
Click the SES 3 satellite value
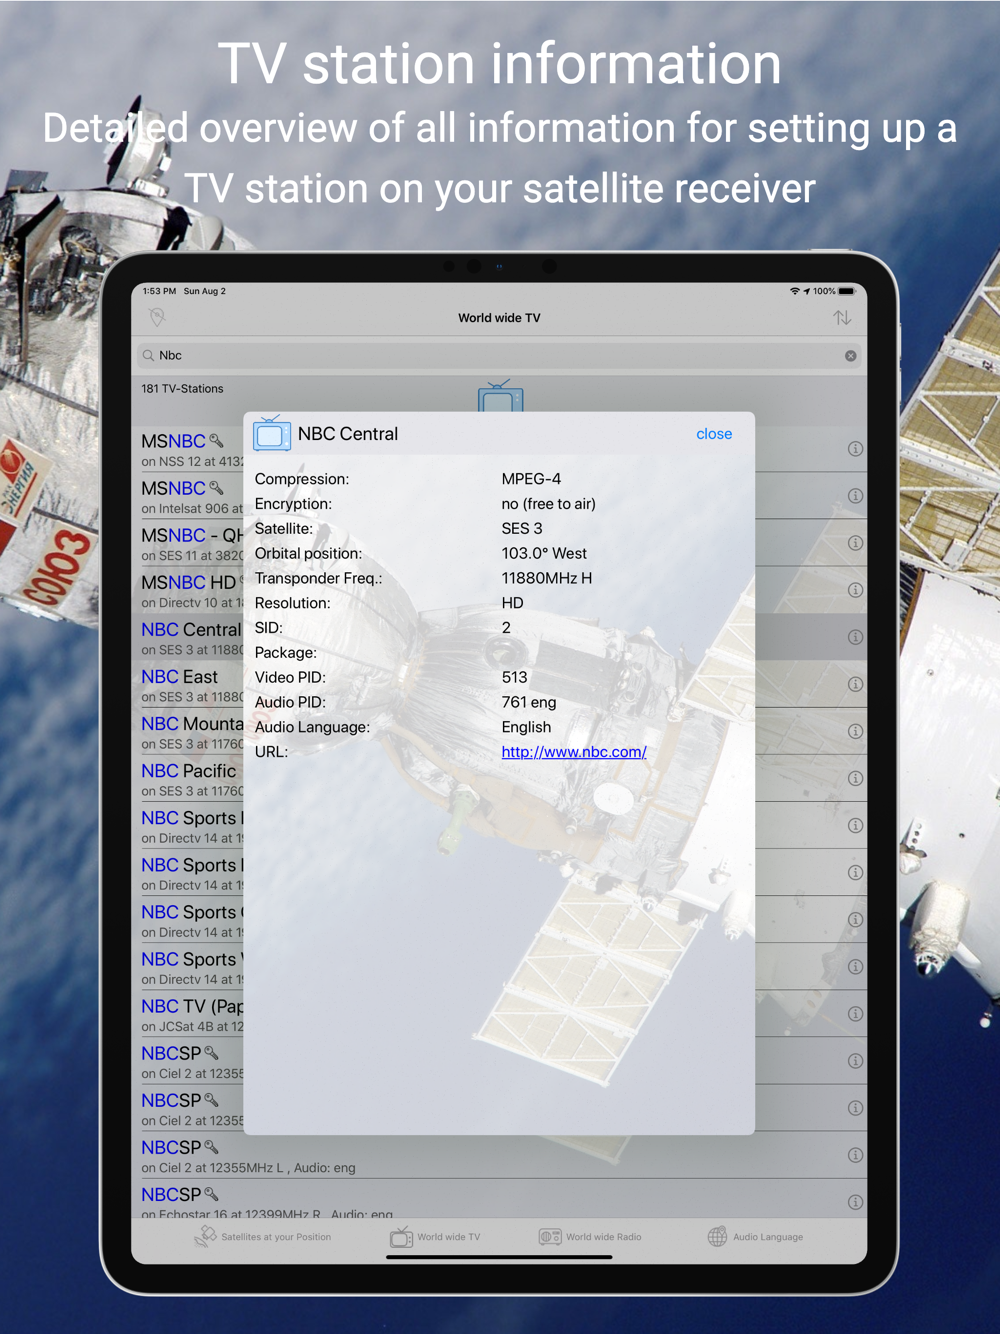pos(522,529)
